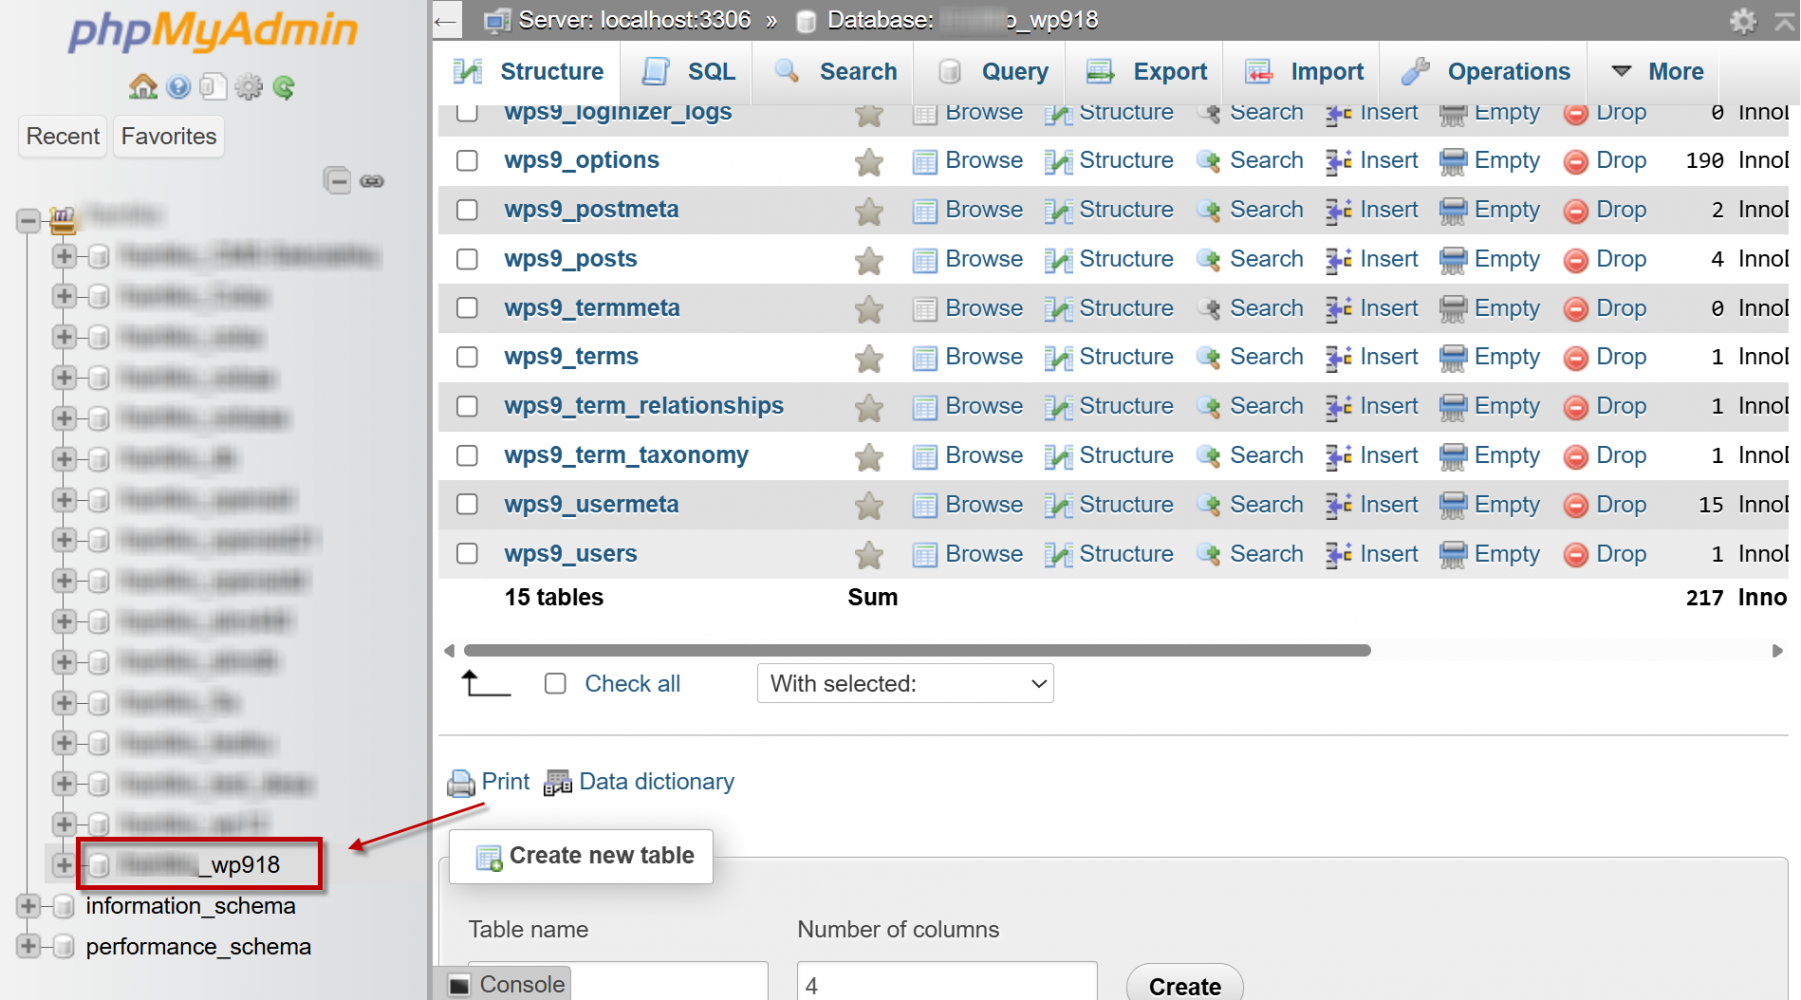
Task: Click the Create button for new table
Action: [1184, 986]
